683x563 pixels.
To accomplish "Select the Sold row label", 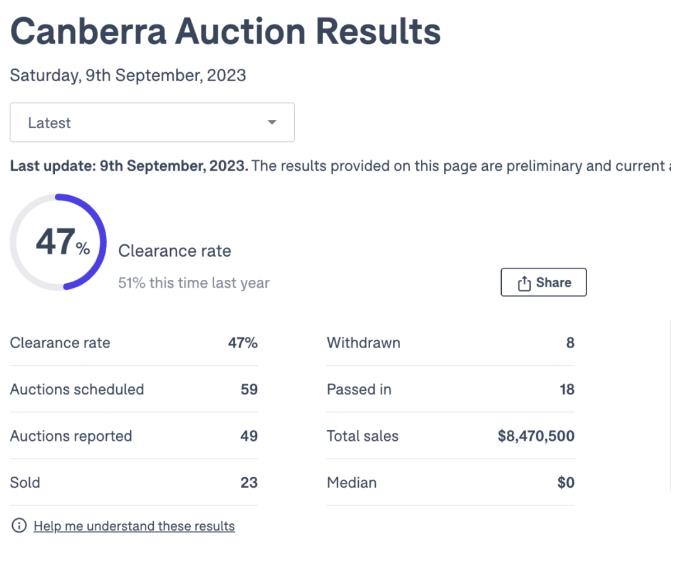I will 25,483.
